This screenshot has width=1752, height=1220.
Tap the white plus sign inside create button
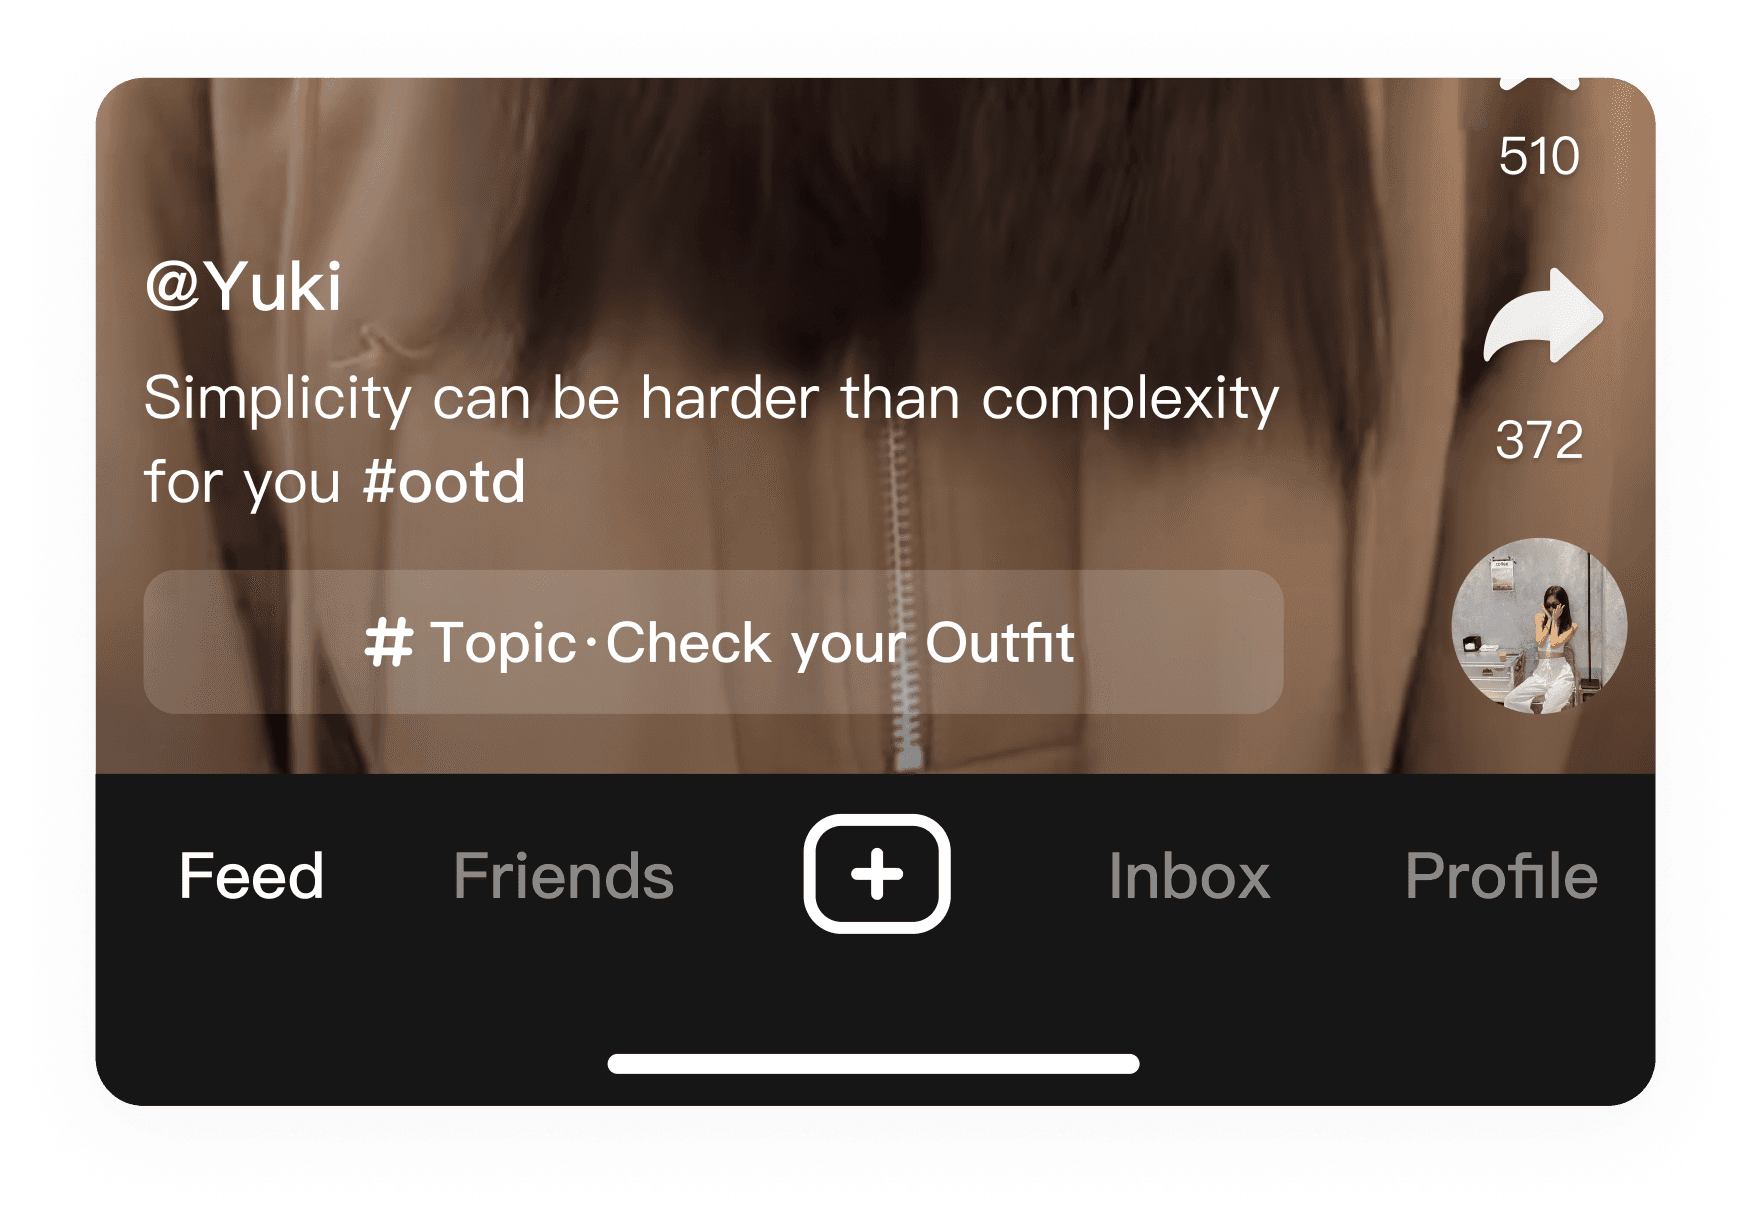click(x=877, y=874)
